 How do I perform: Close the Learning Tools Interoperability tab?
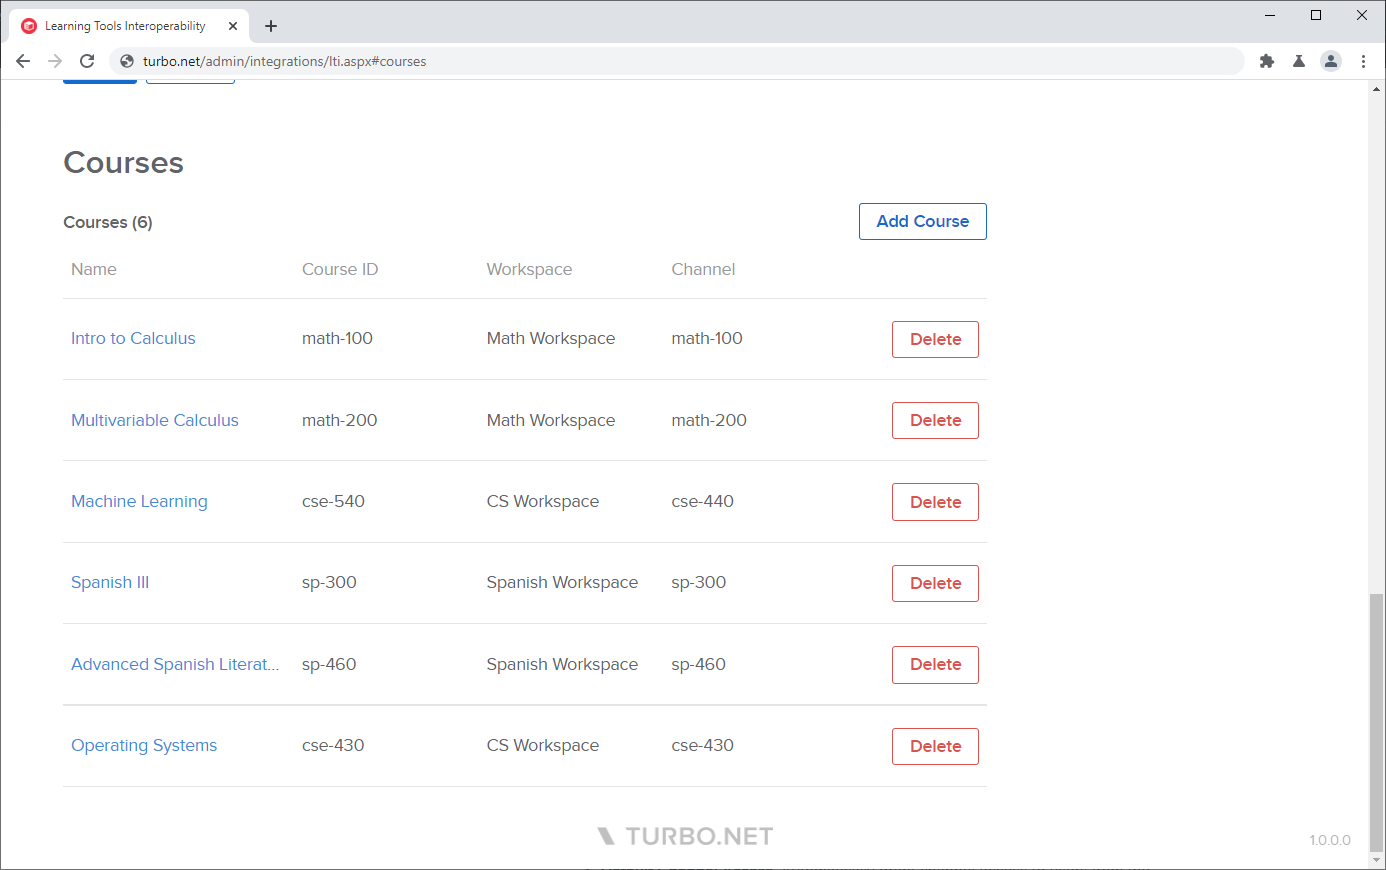click(233, 26)
